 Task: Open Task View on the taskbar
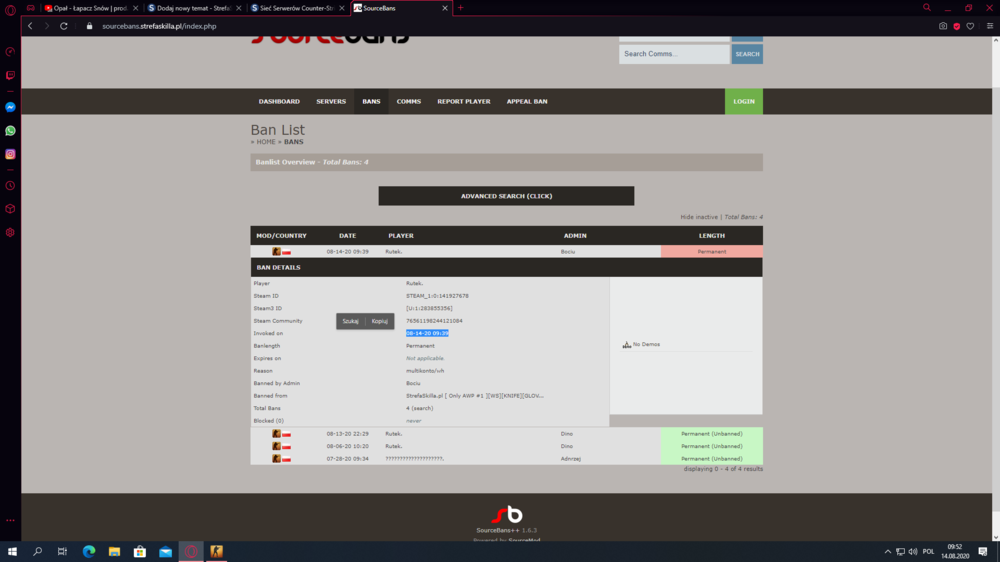[x=62, y=552]
